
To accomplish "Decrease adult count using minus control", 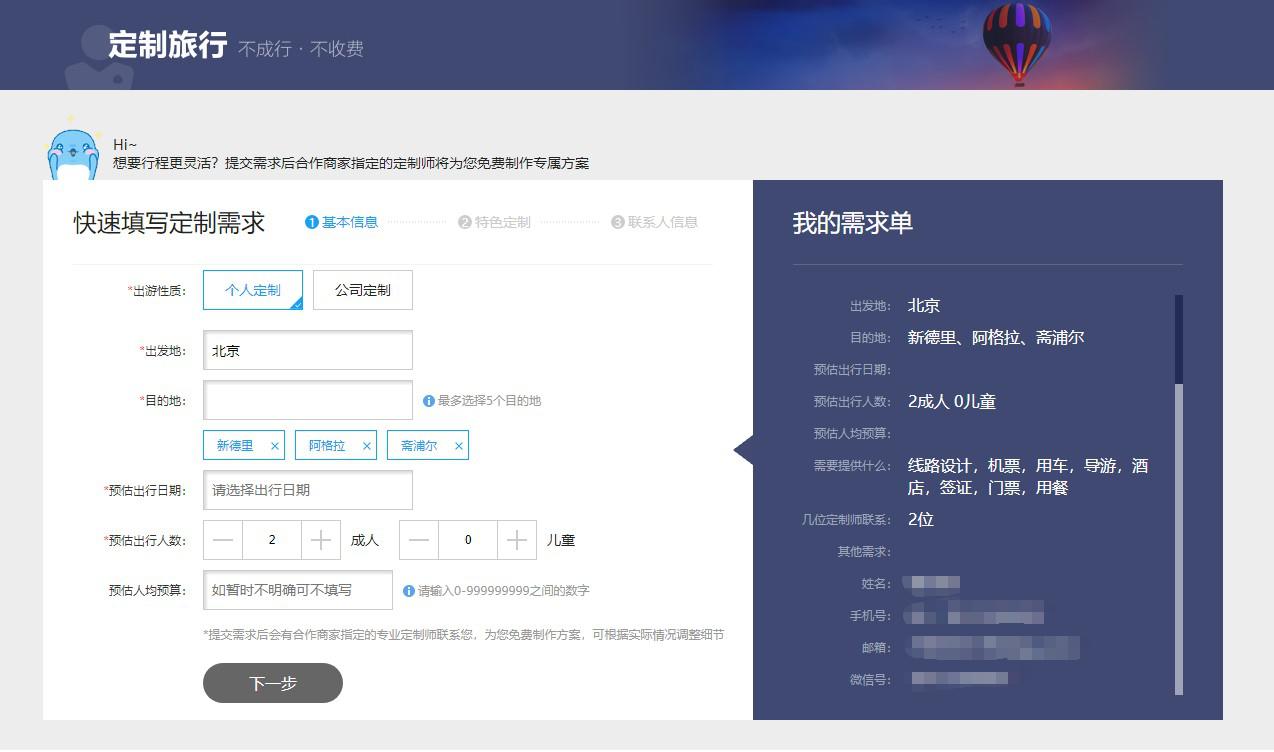I will click(222, 540).
